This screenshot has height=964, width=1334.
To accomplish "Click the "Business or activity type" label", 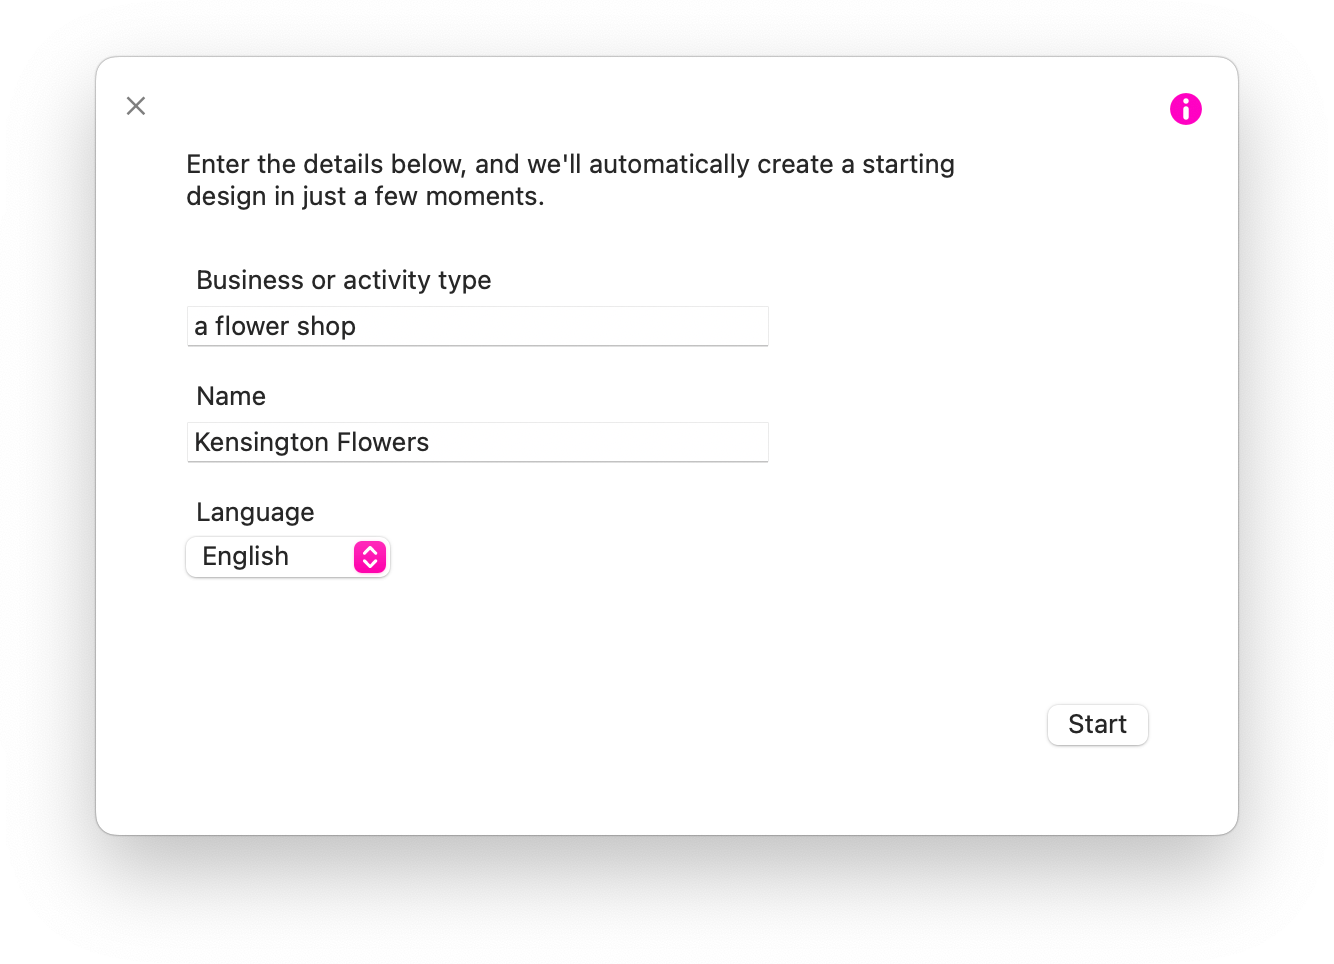I will coord(343,281).
